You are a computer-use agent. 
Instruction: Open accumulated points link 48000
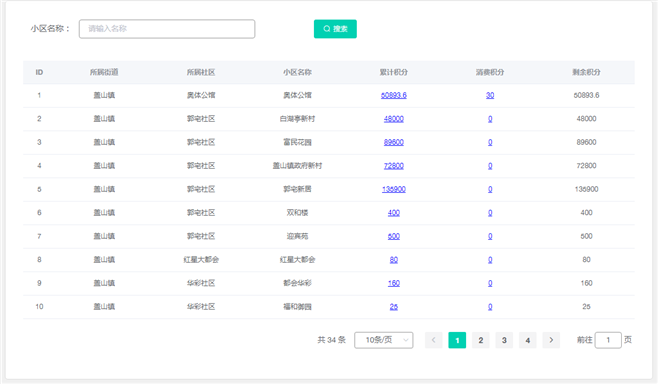(x=394, y=119)
